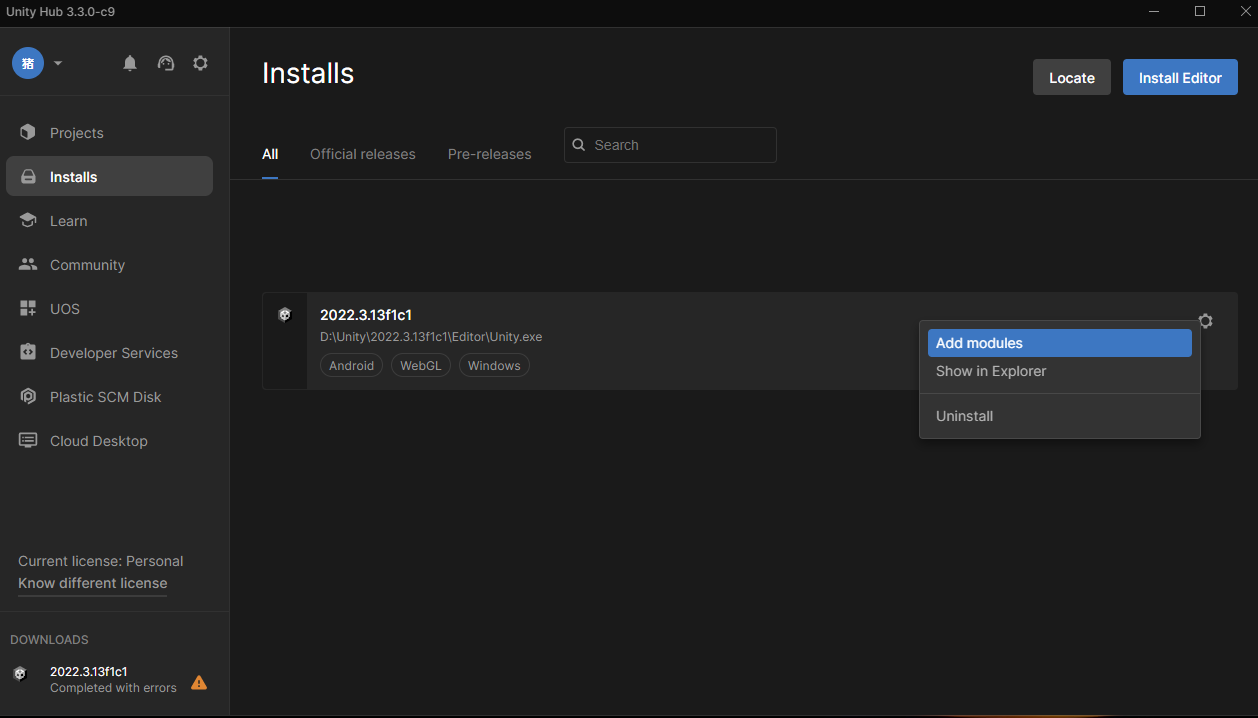Click the WebGL module tag
The height and width of the screenshot is (718, 1258).
(x=421, y=366)
